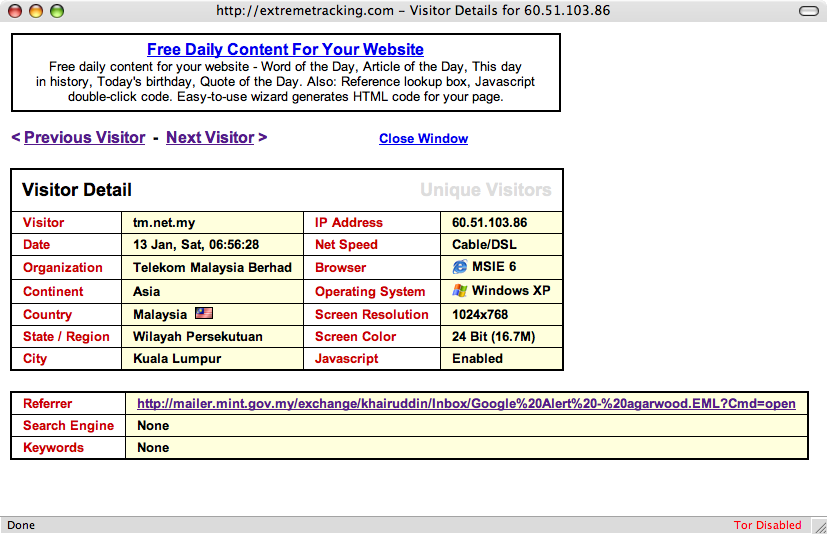Click the Wilayah Persekutuan region value

198,337
